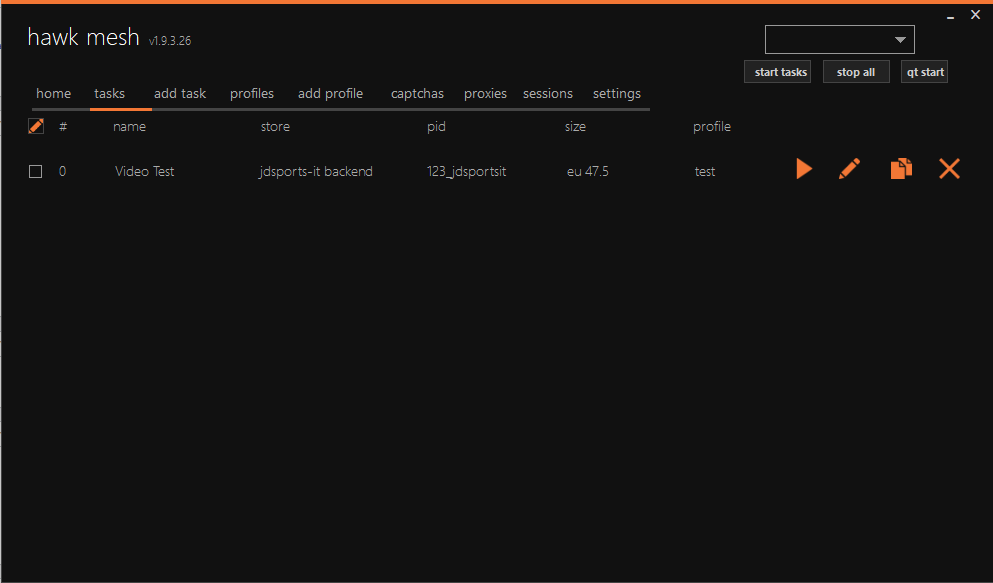Go to the settings tab
This screenshot has height=583, width=993.
617,94
